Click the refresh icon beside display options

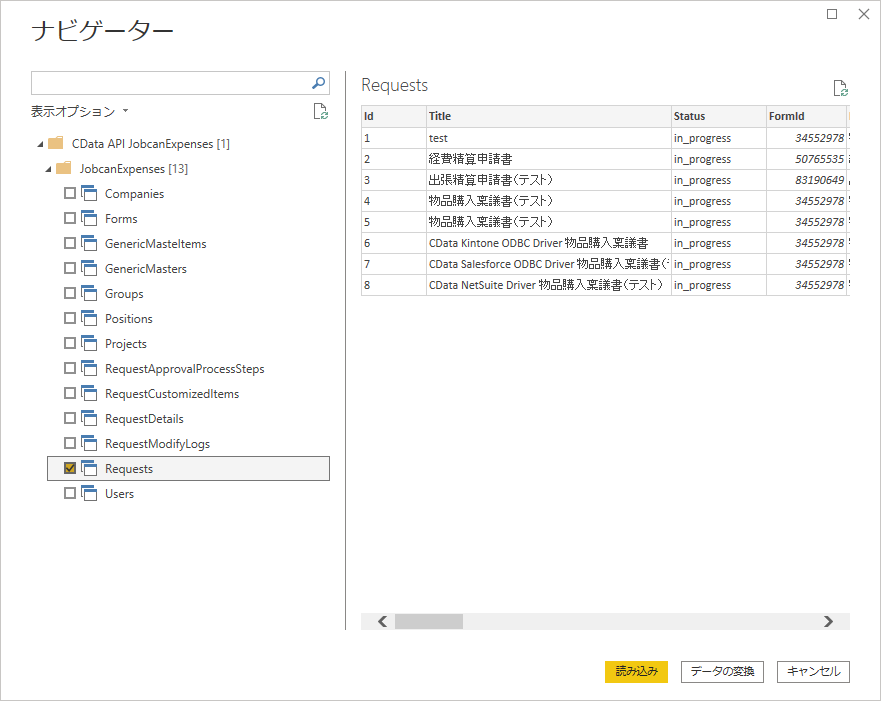pos(320,111)
